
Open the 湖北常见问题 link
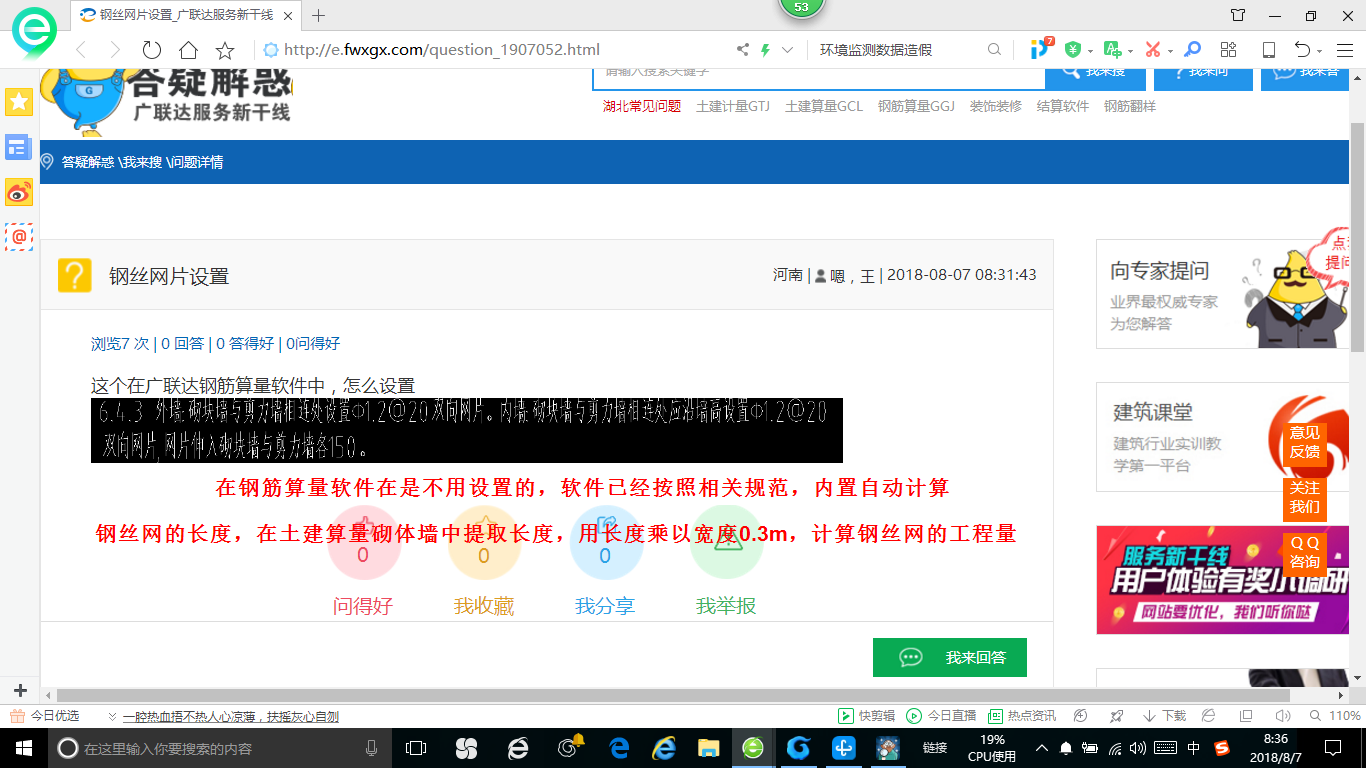tap(641, 106)
